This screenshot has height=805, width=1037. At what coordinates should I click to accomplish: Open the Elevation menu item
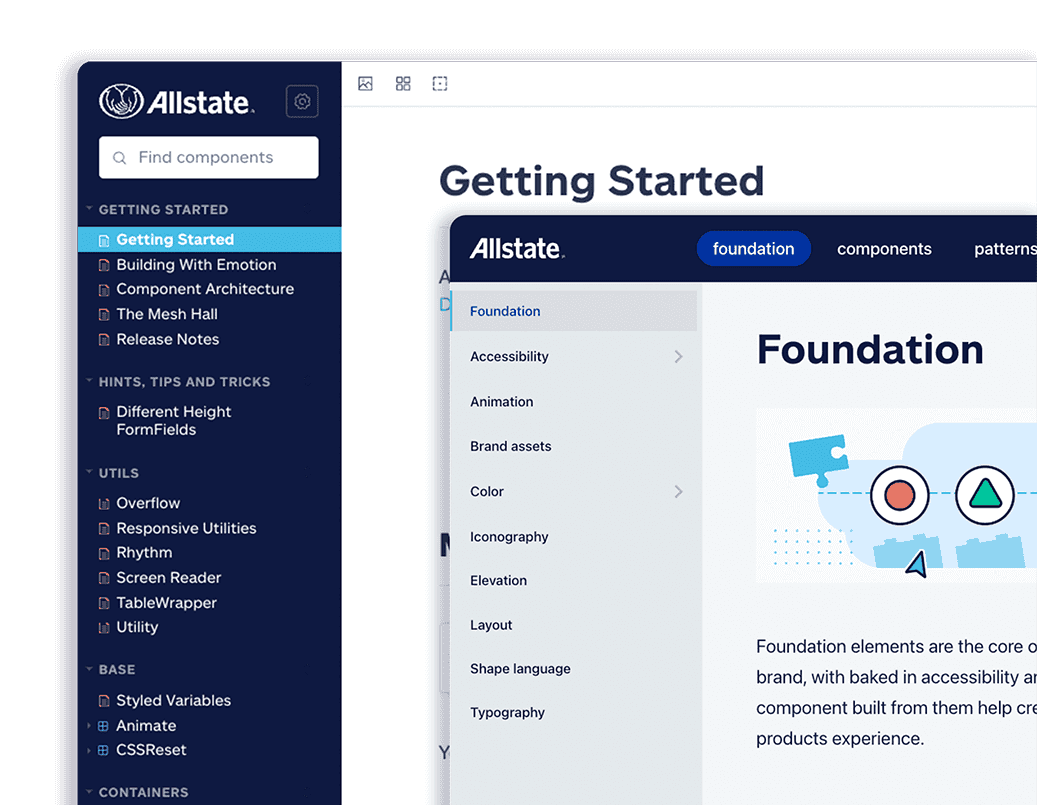[499, 581]
